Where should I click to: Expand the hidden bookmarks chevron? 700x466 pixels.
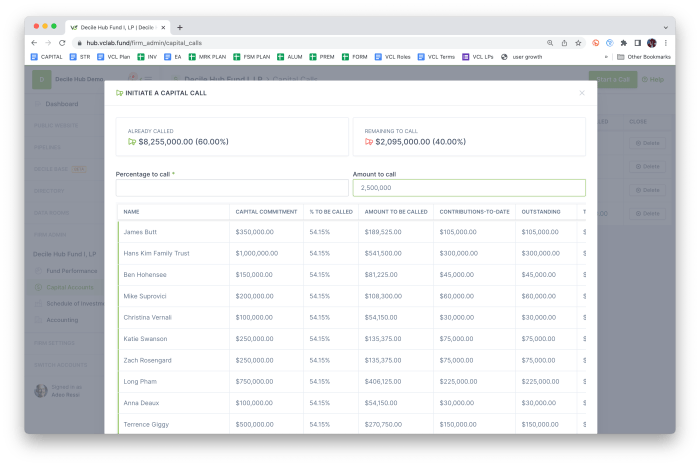pos(606,57)
